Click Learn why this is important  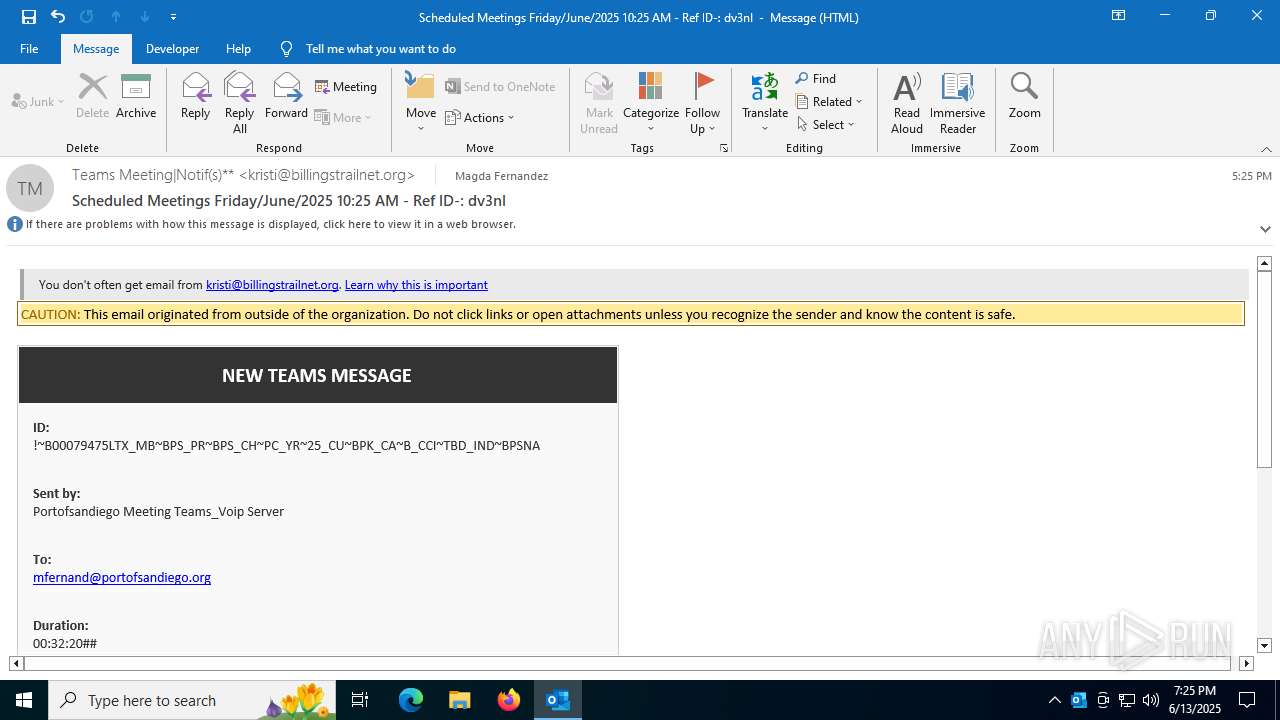click(416, 285)
